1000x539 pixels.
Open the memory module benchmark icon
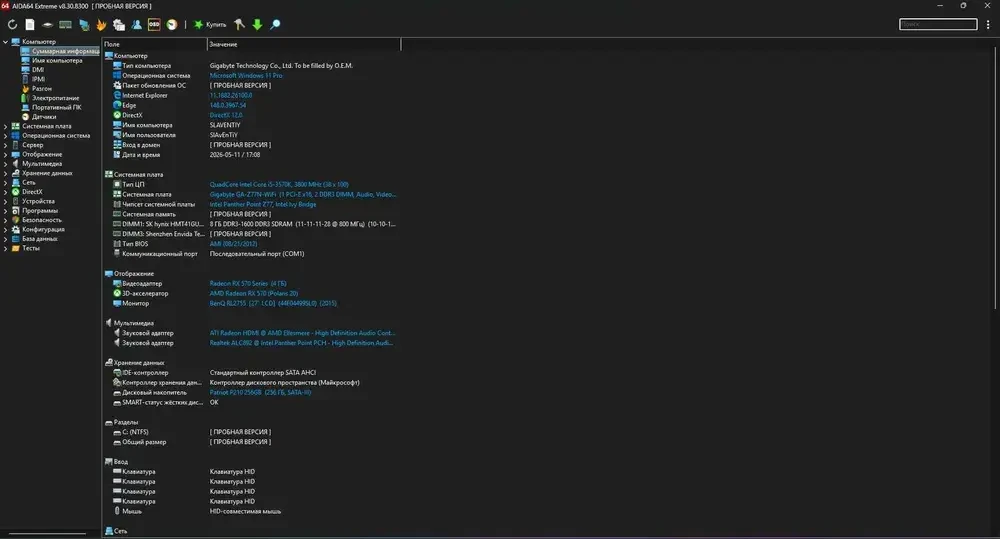tap(66, 24)
